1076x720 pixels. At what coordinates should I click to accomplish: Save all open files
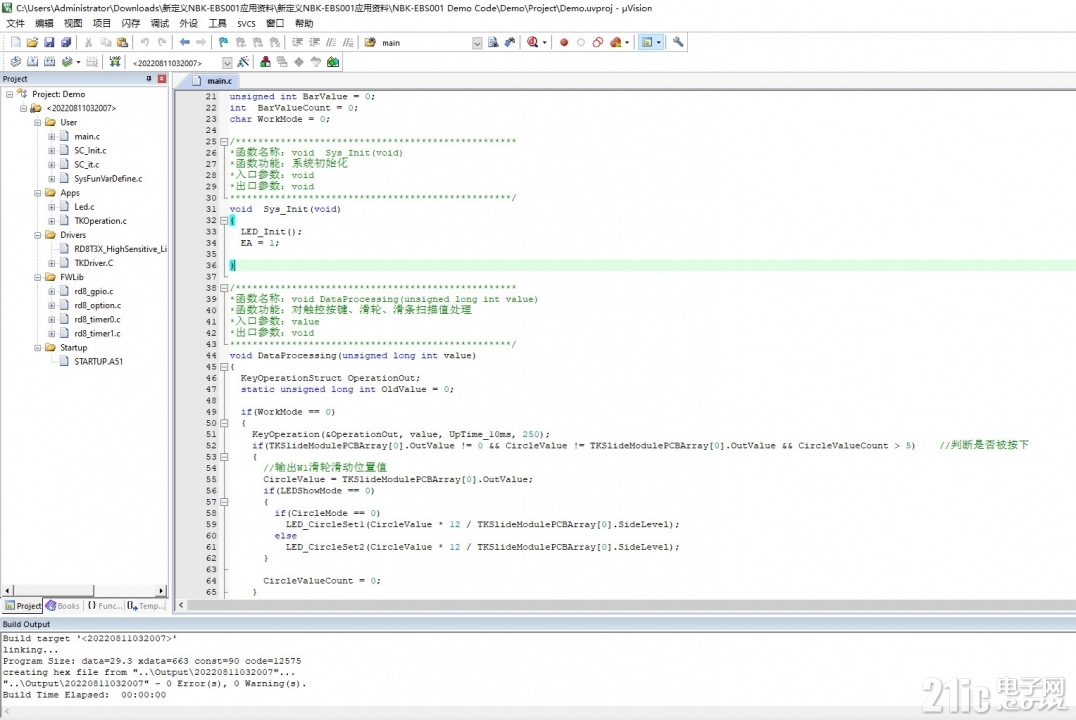[66, 43]
